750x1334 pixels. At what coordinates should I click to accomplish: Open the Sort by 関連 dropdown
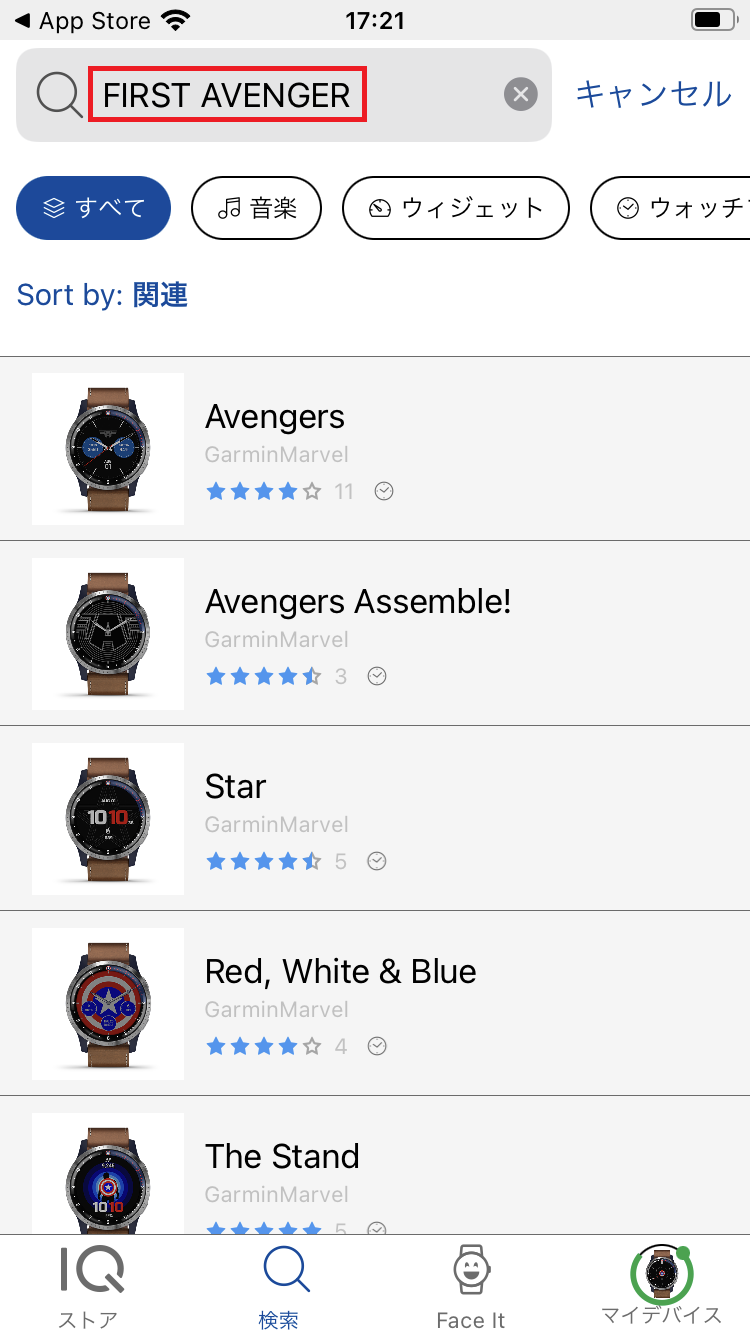102,295
